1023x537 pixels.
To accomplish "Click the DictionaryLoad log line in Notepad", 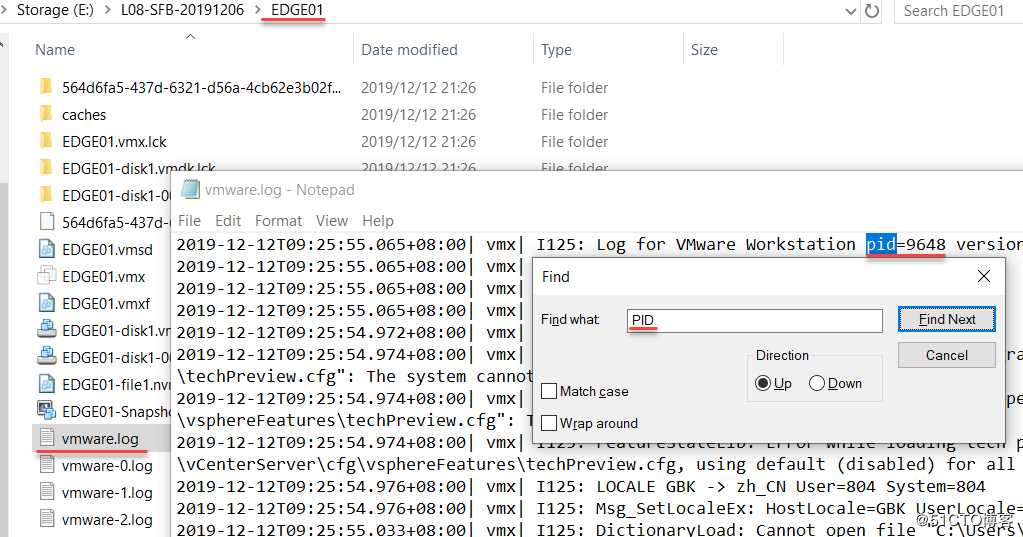I will pos(600,529).
